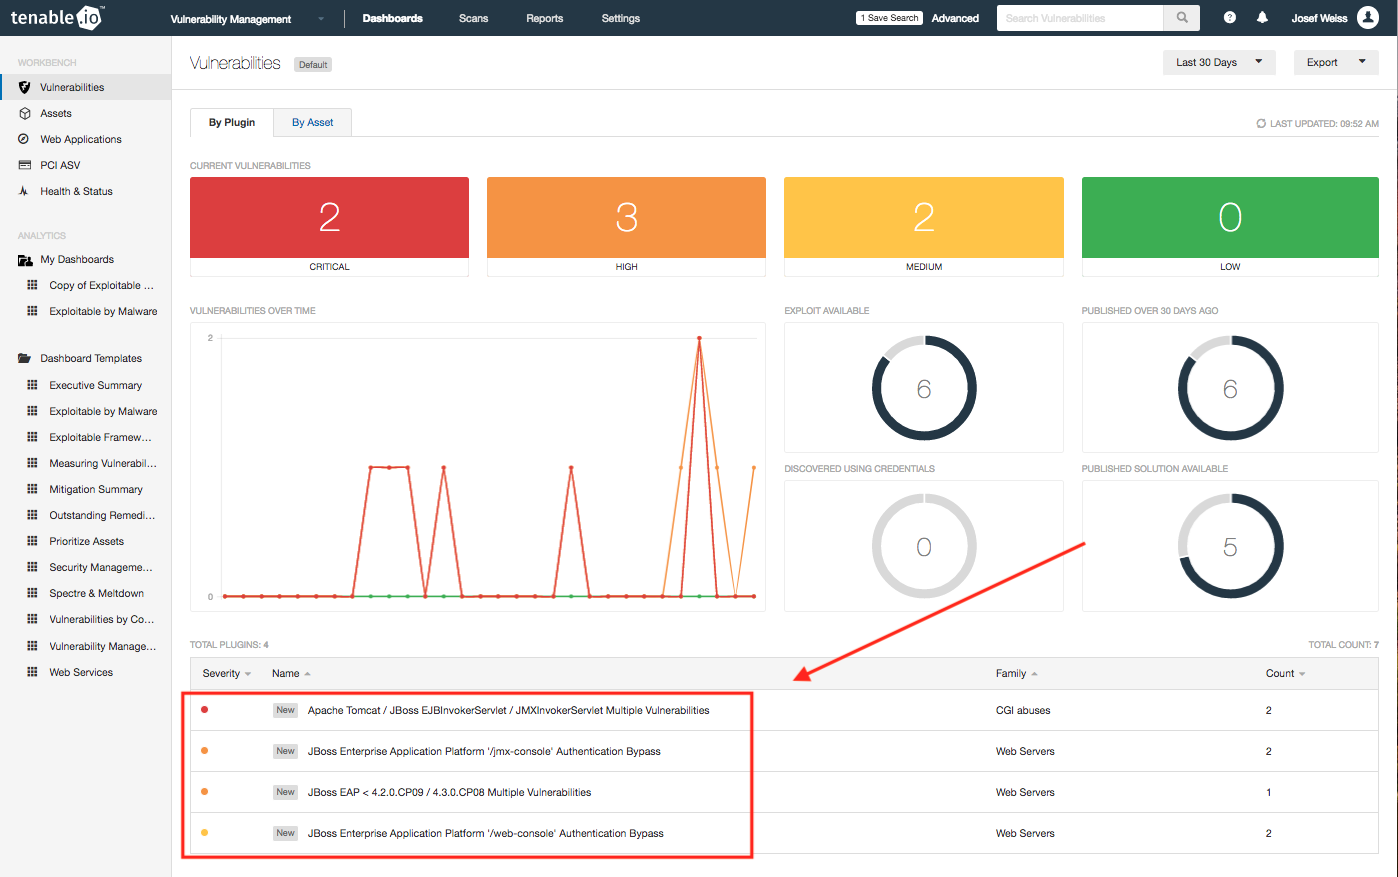Screen dimensions: 1398x877
Task: Sort by the Name column header
Action: [291, 674]
